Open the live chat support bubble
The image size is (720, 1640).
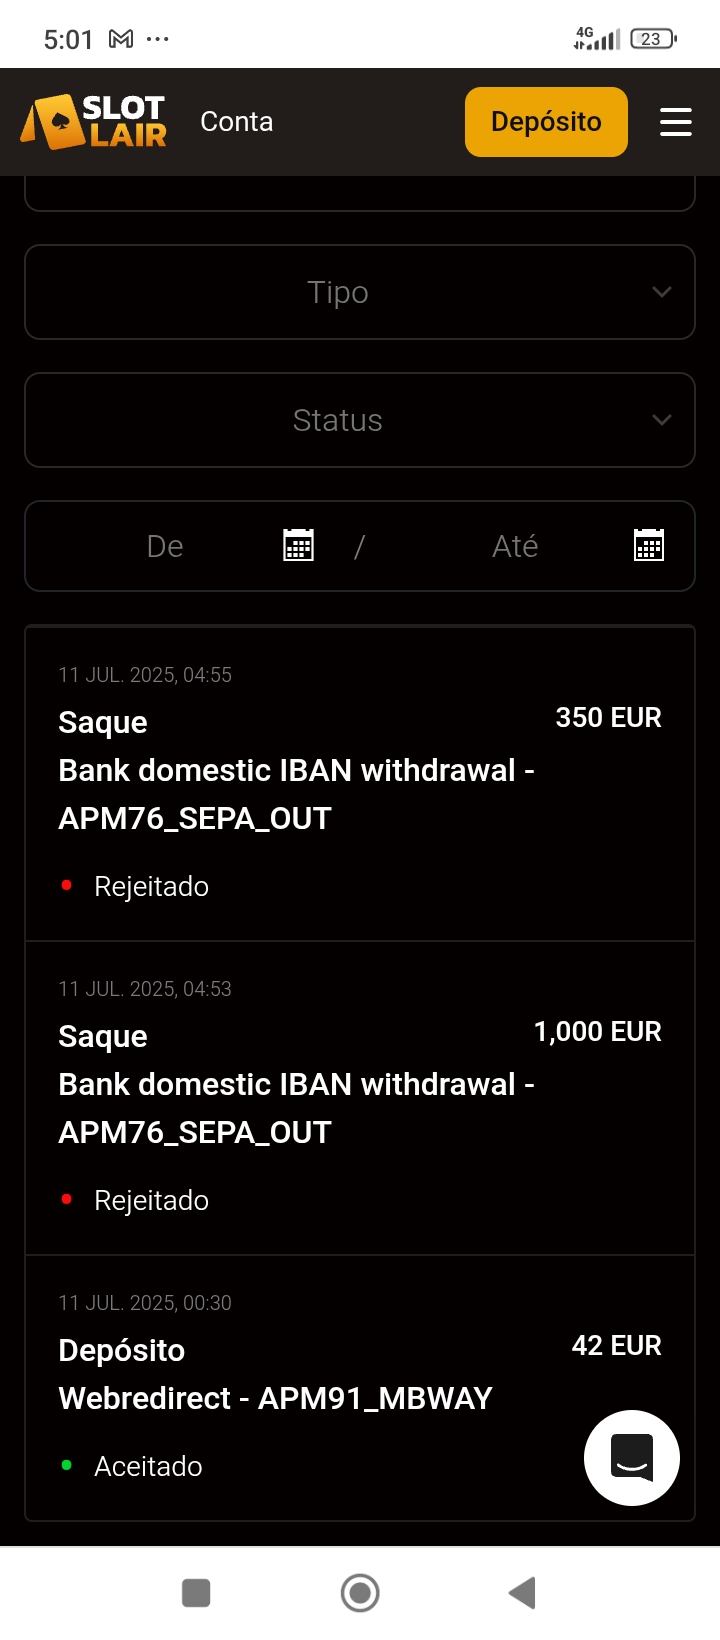coord(632,1457)
